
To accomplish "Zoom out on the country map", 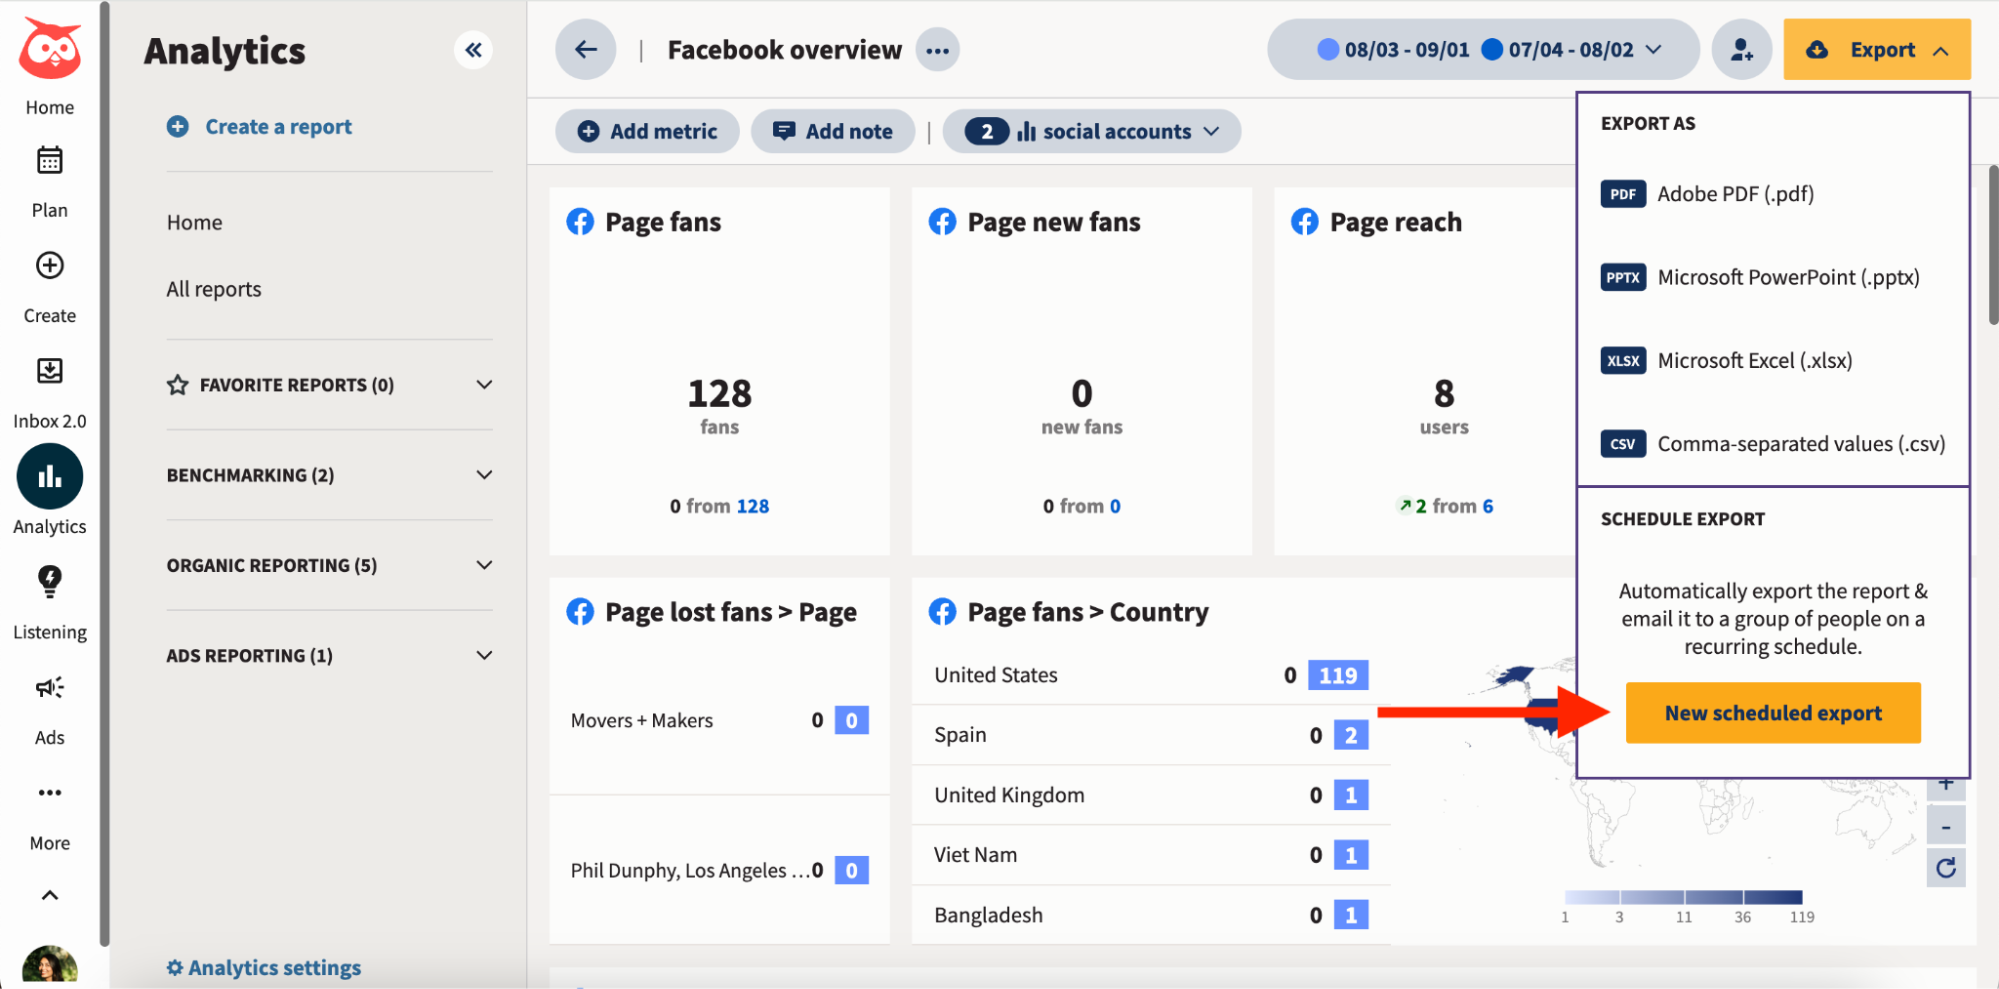I will [x=1946, y=826].
